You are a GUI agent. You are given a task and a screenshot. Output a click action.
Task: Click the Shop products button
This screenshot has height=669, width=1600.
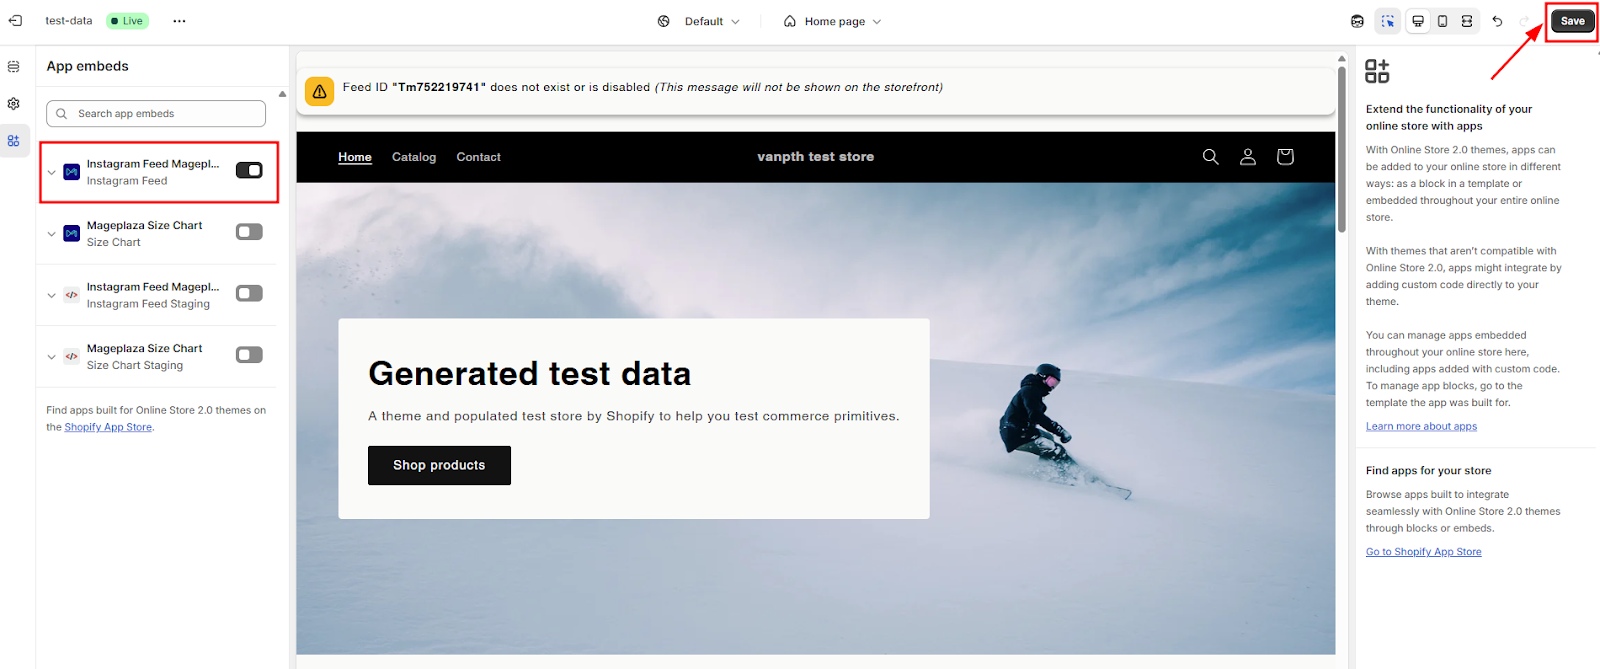click(439, 465)
